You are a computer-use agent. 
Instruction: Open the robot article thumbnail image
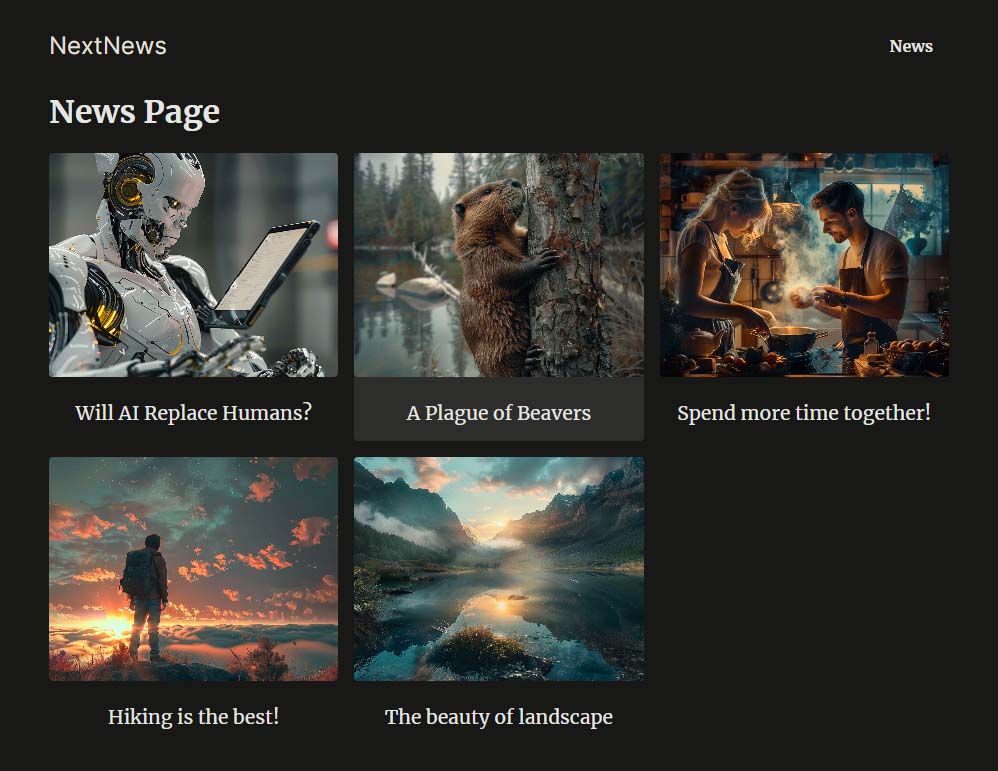click(193, 265)
